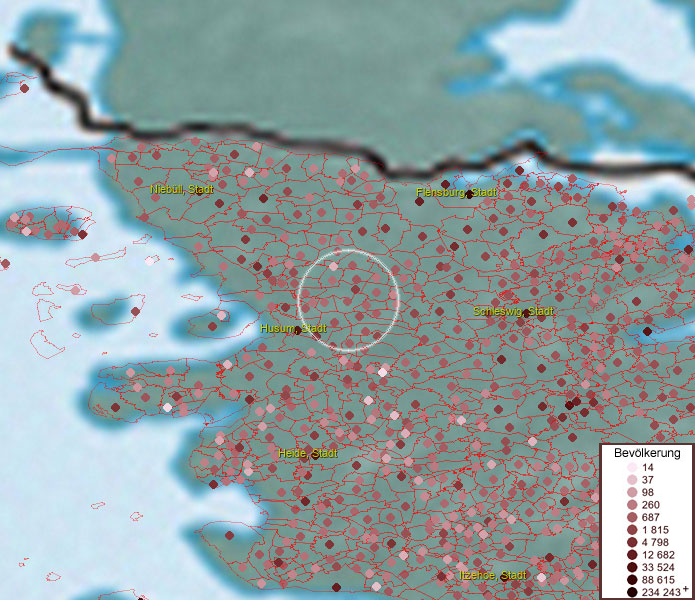The image size is (695, 600).
Task: Click the Flensburg, Stadt map label
Action: tap(456, 192)
